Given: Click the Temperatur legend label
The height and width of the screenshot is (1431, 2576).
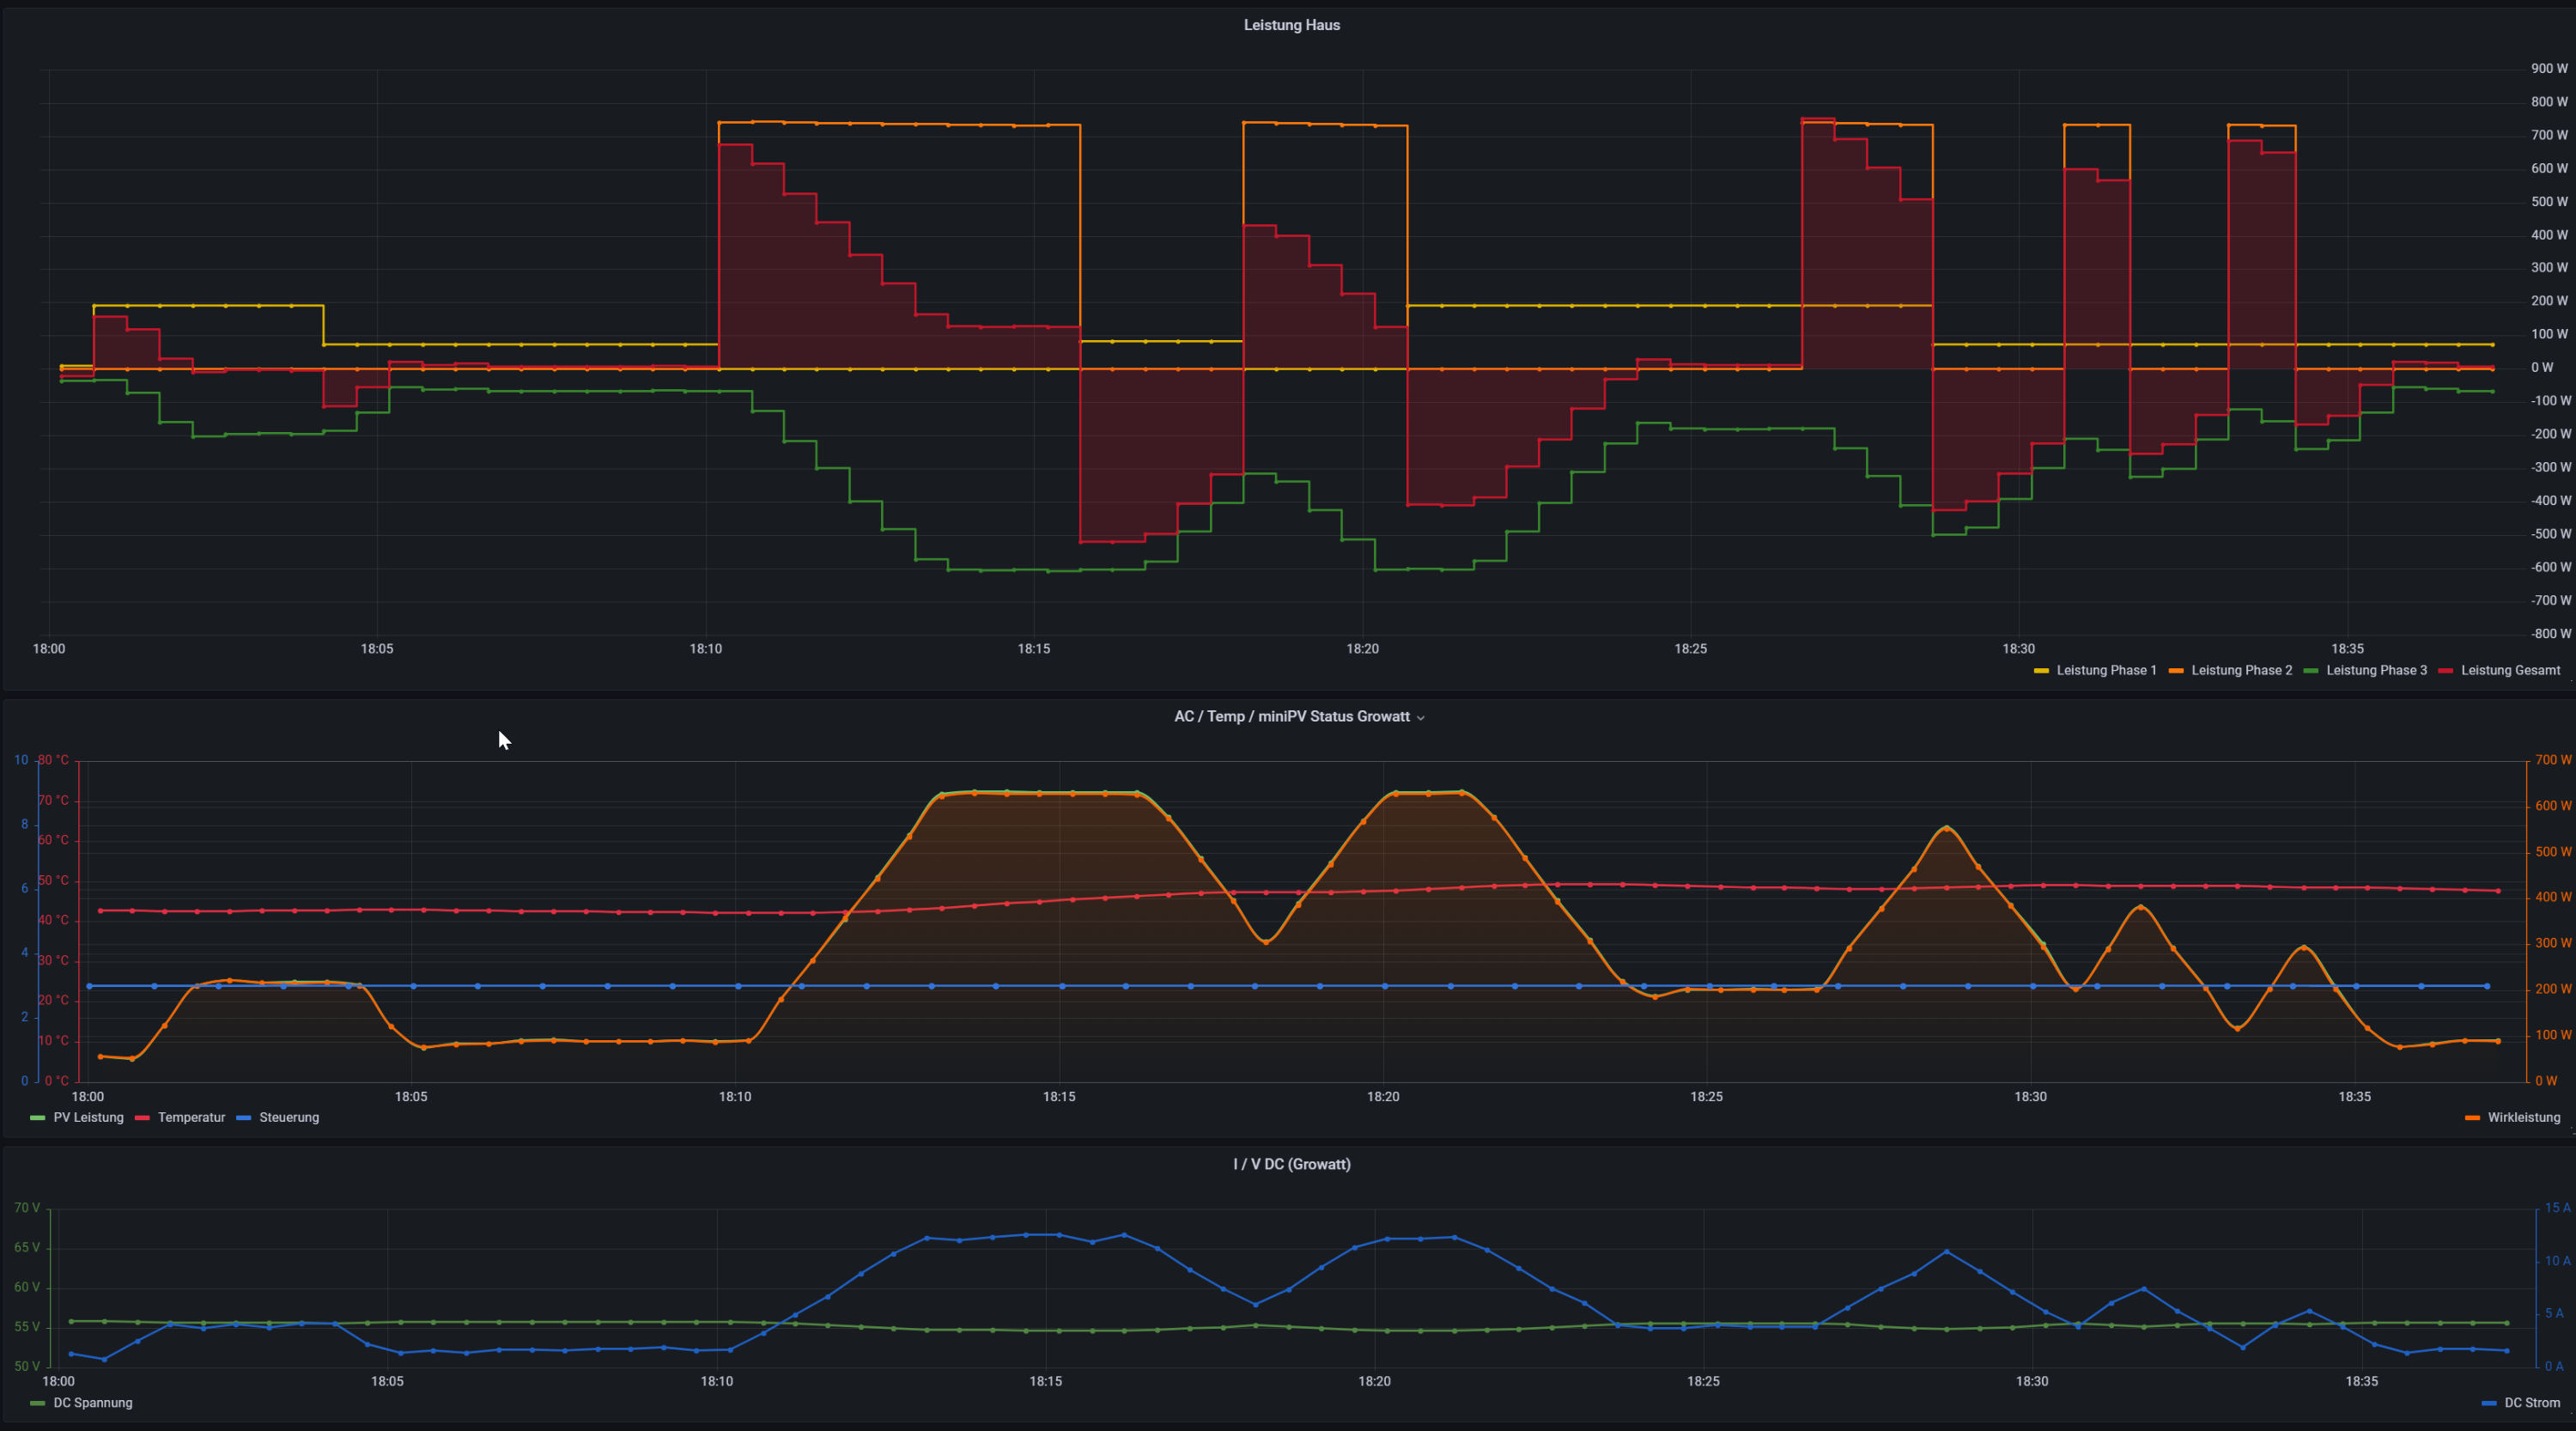Looking at the screenshot, I should [x=191, y=1117].
